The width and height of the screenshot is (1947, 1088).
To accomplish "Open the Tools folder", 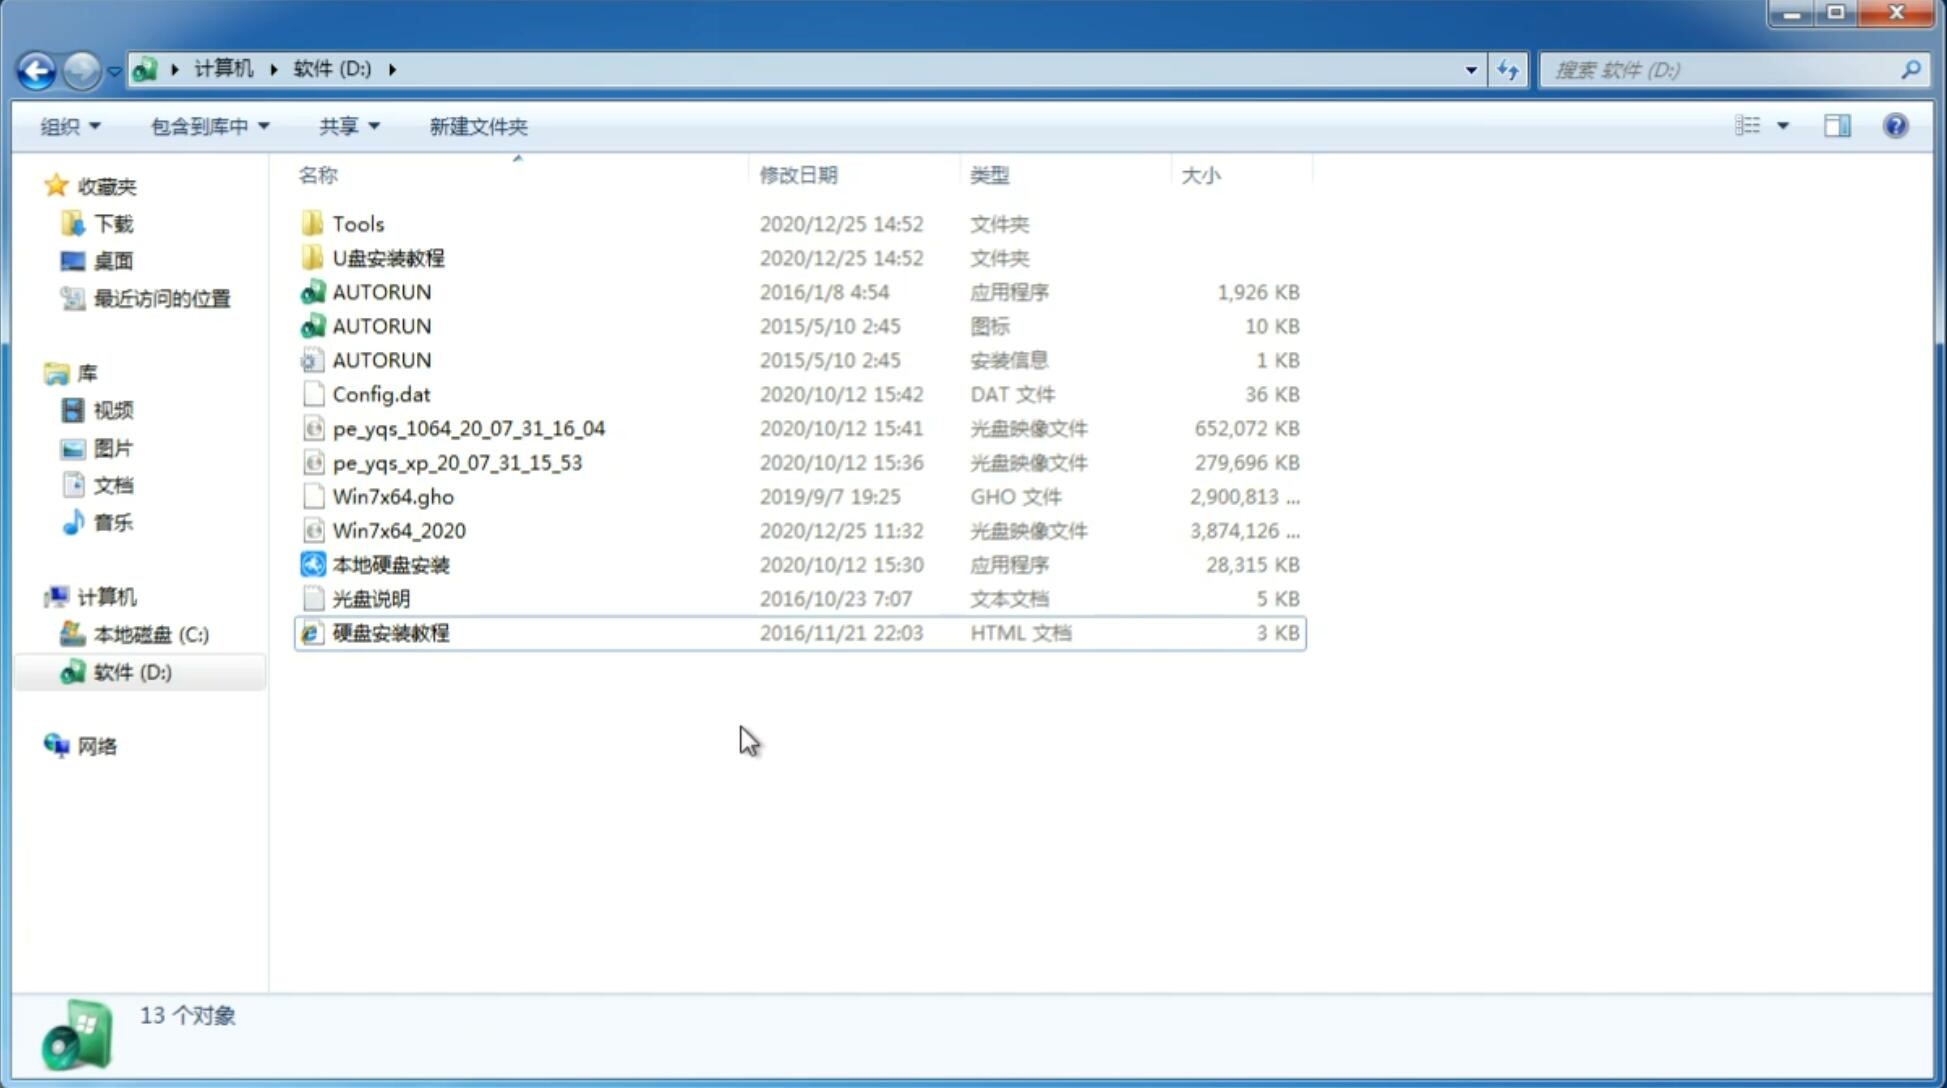I will [357, 223].
